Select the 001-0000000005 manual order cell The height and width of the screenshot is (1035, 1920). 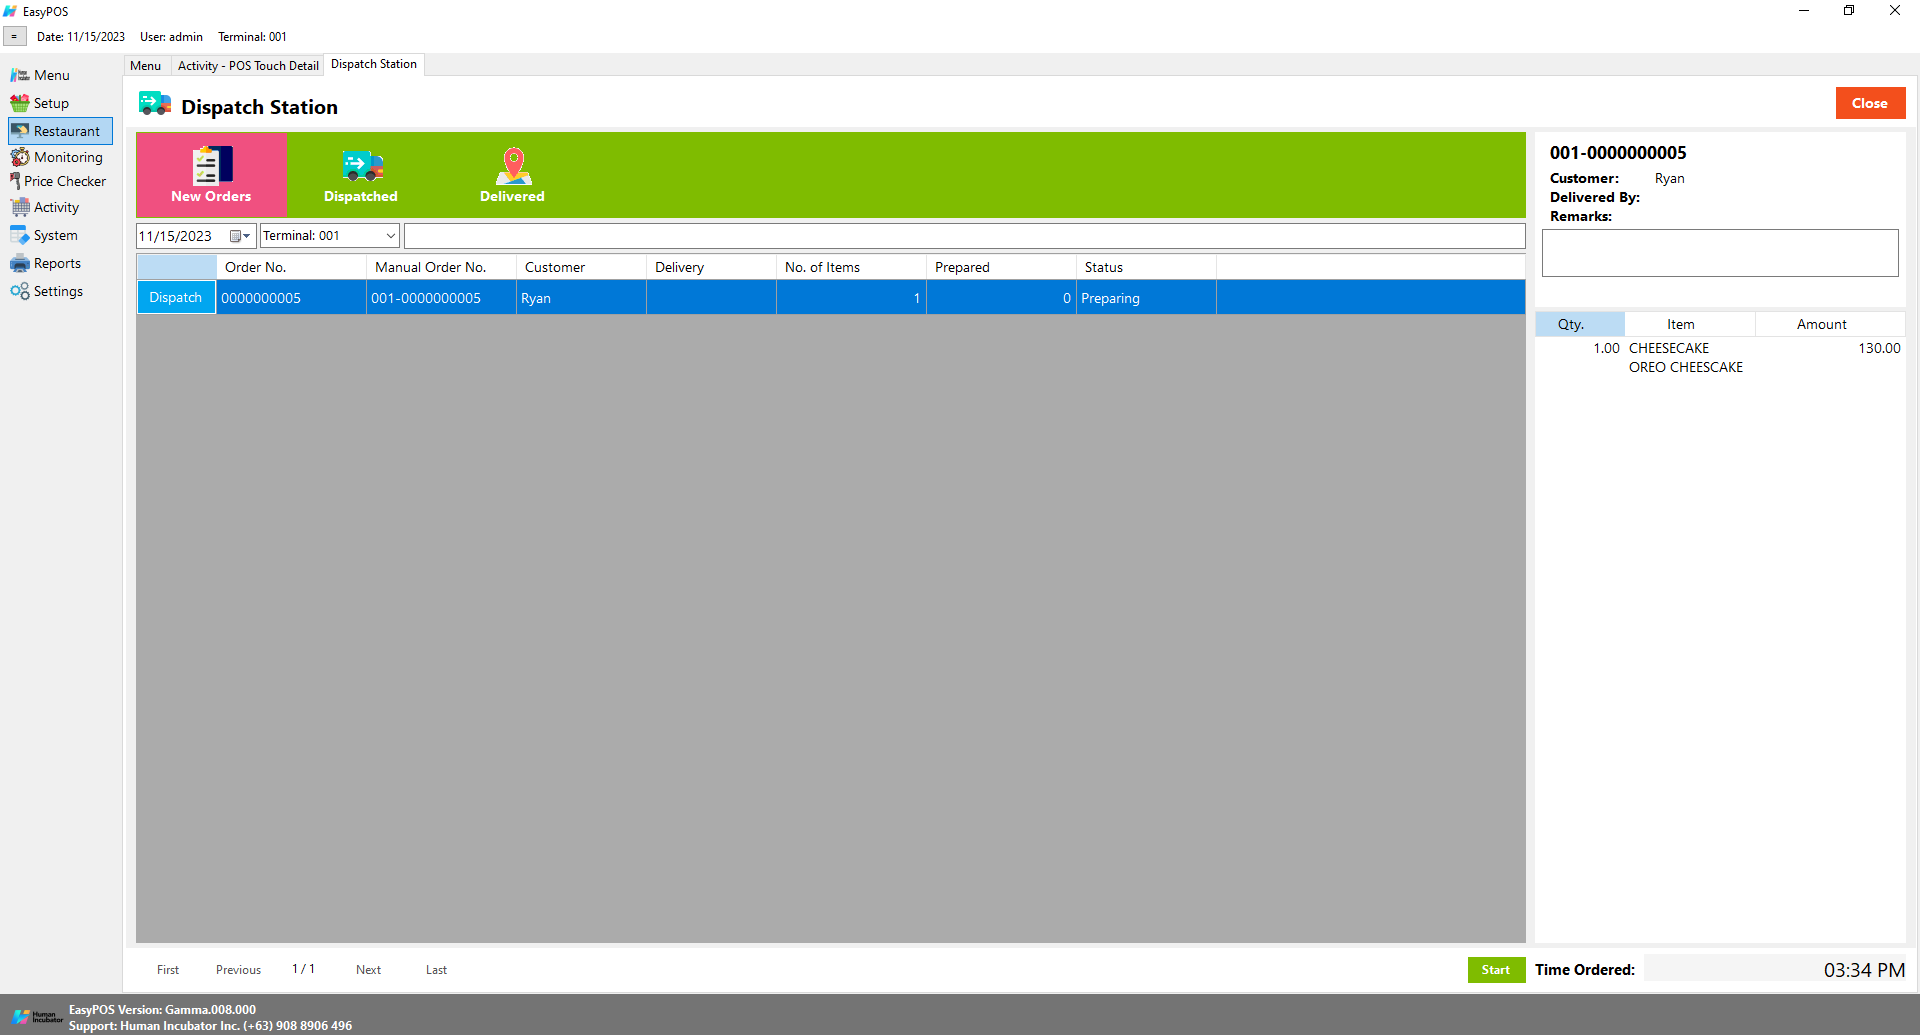pos(441,298)
